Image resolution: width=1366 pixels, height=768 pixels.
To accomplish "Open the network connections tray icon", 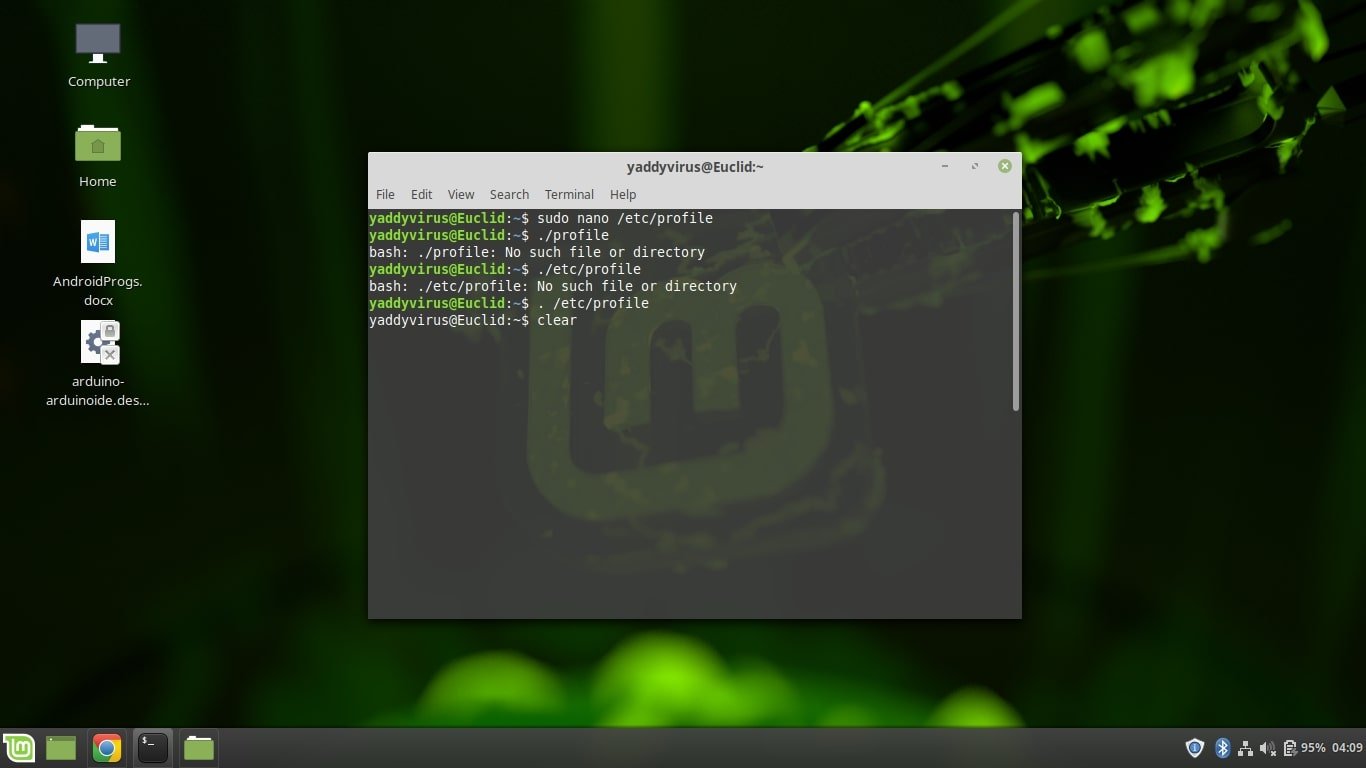I will pyautogui.click(x=1245, y=747).
